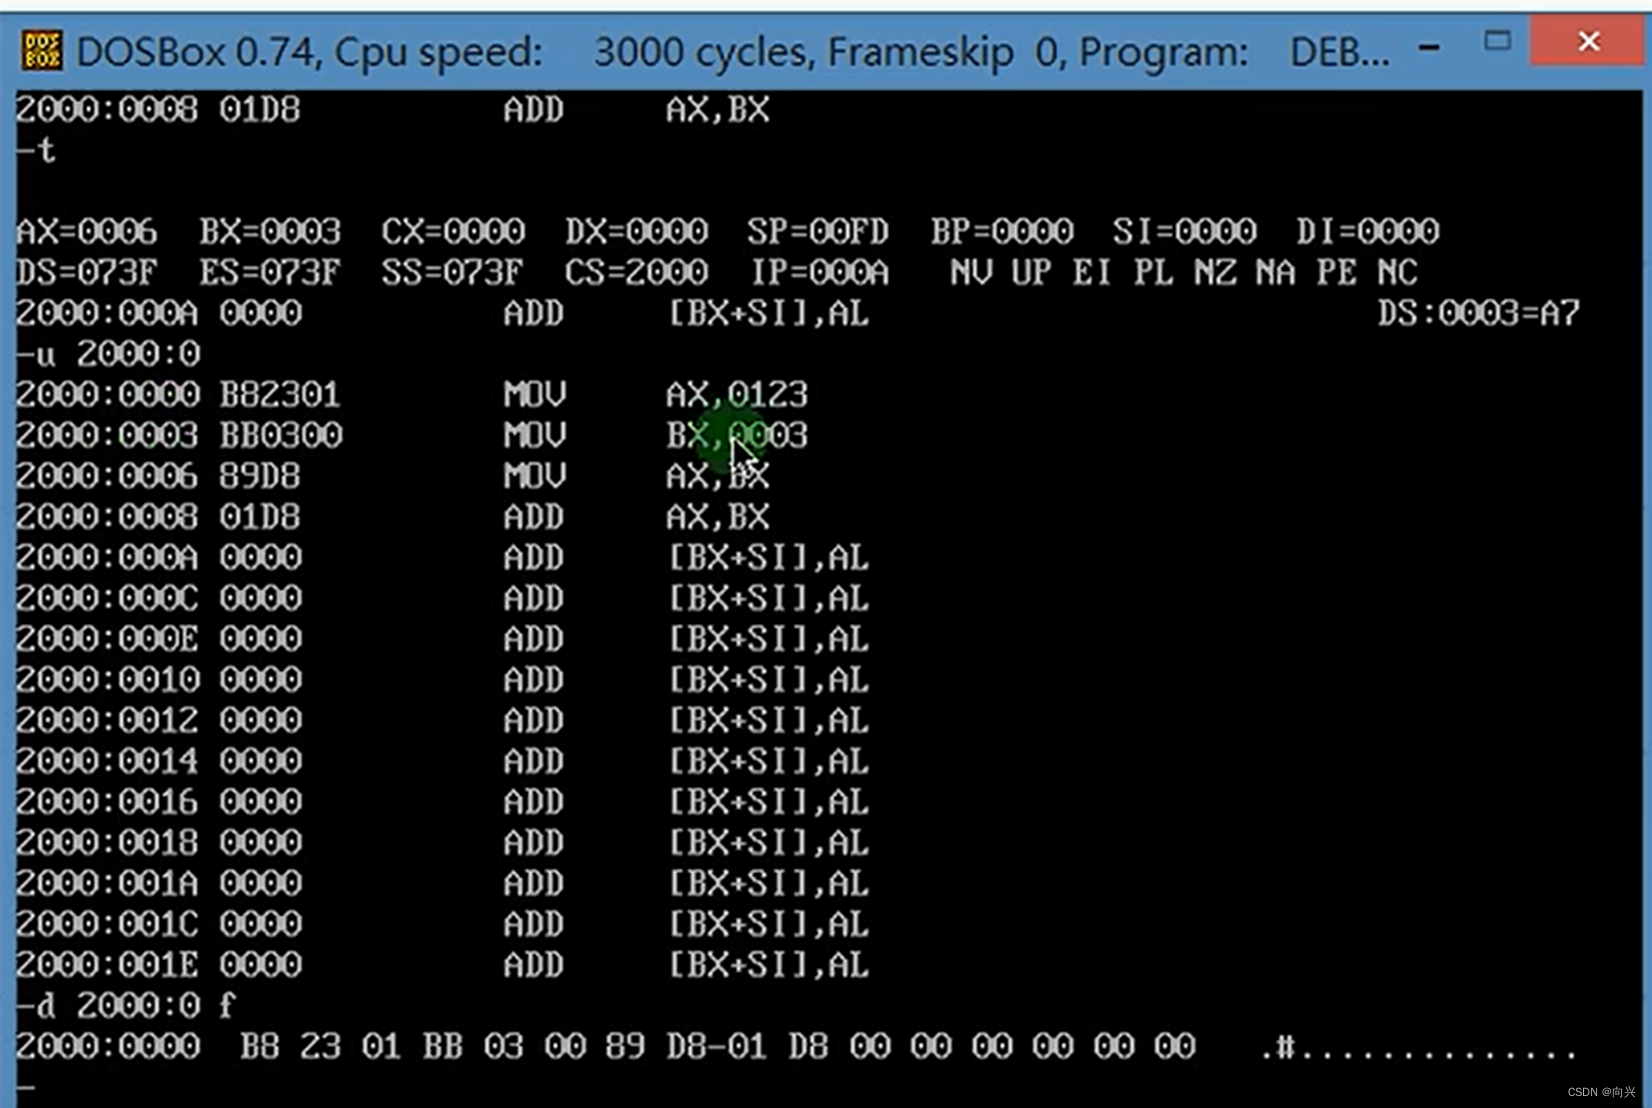Minimize the DOSBox window

click(x=1429, y=46)
